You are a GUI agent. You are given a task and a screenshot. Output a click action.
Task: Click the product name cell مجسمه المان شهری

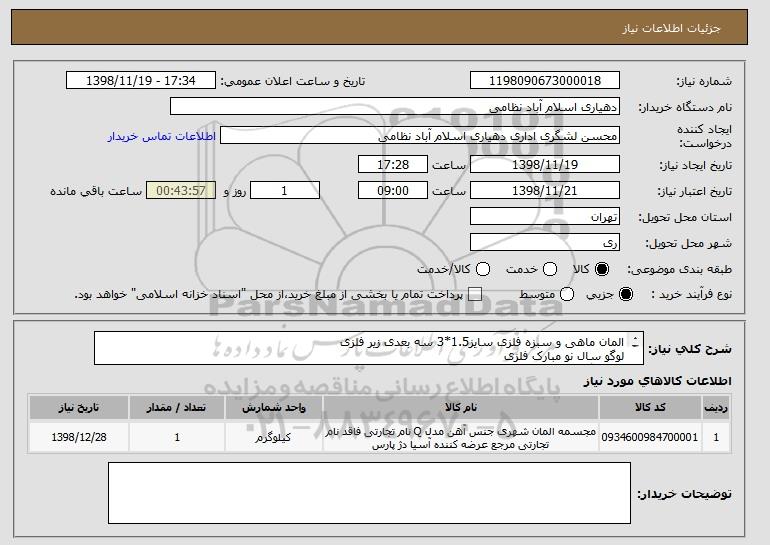pos(461,437)
